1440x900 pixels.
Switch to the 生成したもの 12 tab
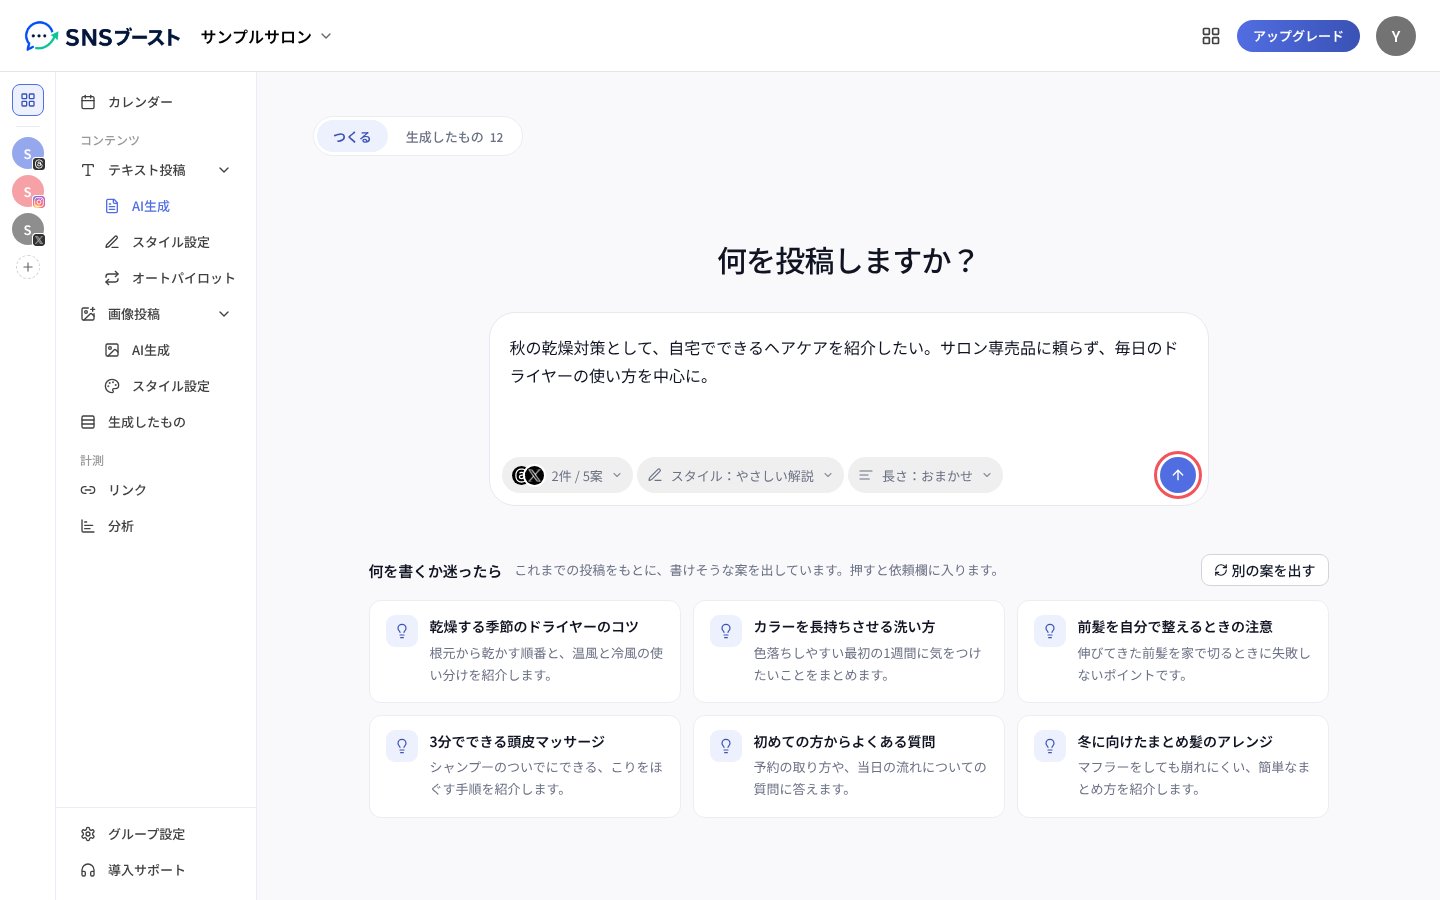454,137
